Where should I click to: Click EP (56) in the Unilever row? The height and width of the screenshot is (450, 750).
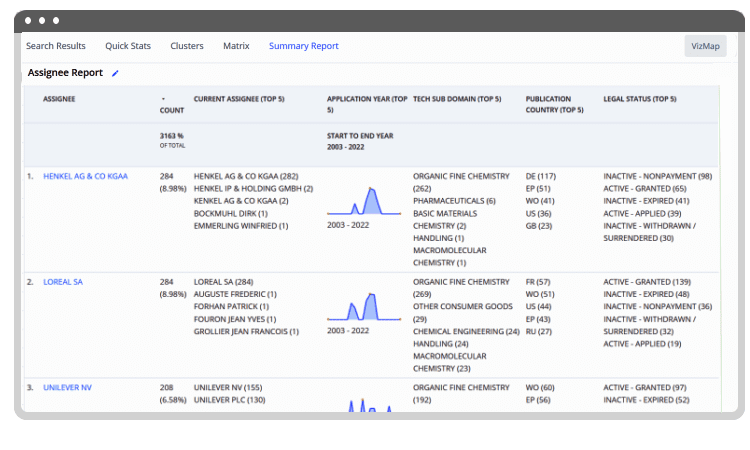tap(538, 400)
